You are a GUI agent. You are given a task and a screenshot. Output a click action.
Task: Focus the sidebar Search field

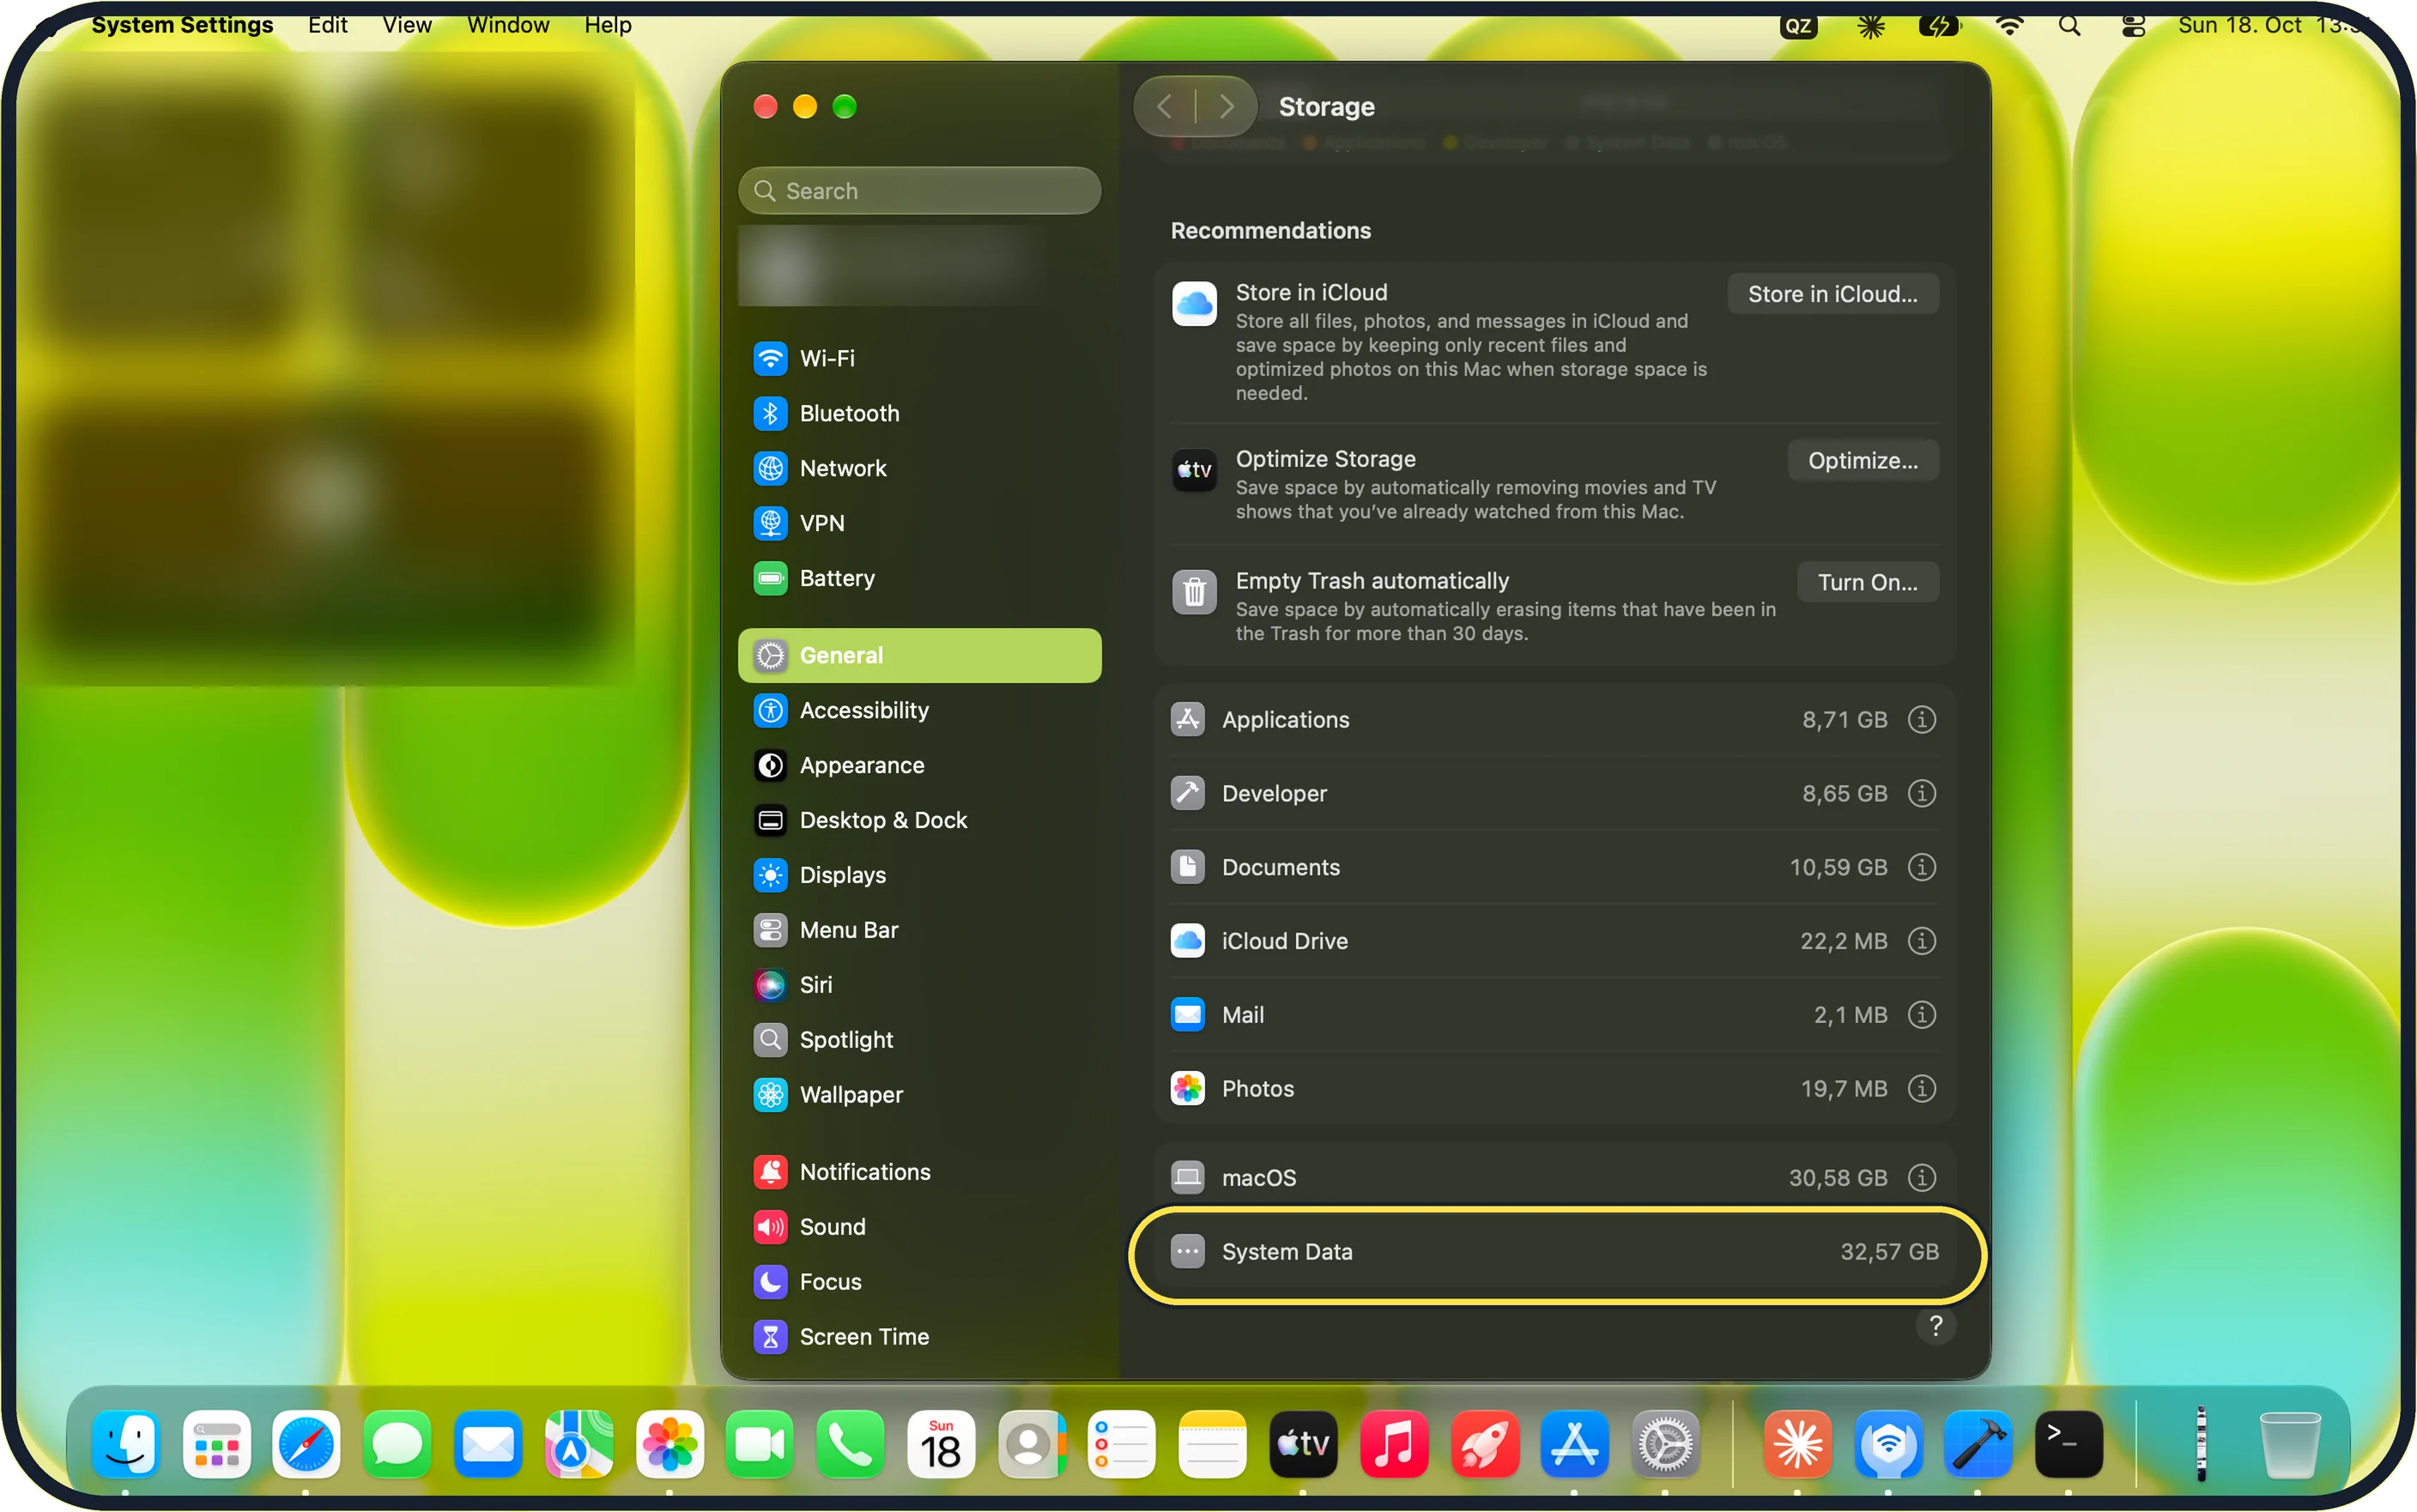pyautogui.click(x=919, y=190)
